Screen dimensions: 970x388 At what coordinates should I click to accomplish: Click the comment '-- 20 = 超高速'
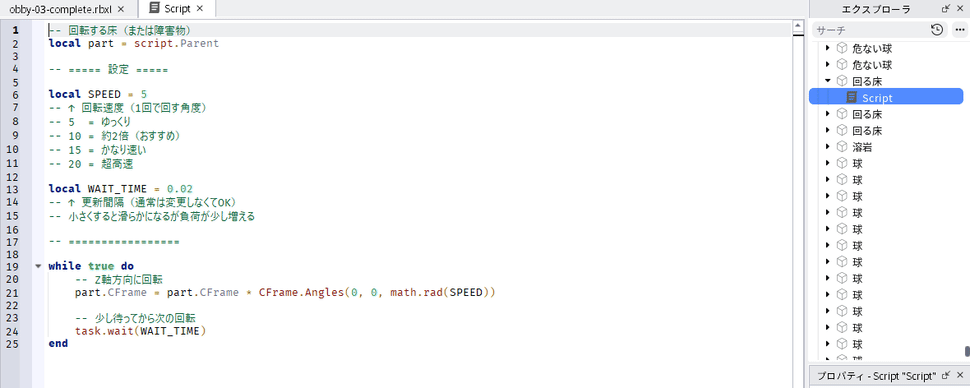point(90,165)
